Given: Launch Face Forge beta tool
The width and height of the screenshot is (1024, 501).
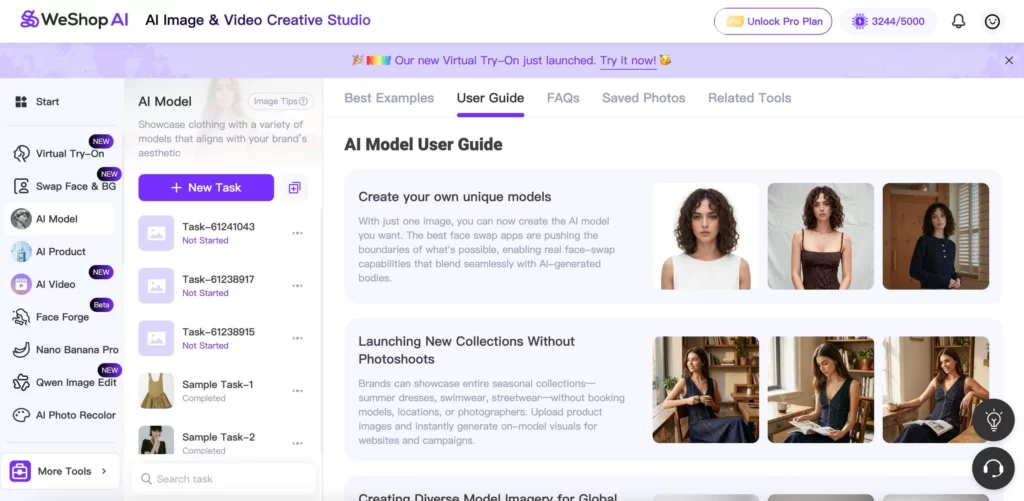Looking at the screenshot, I should coord(52,317).
